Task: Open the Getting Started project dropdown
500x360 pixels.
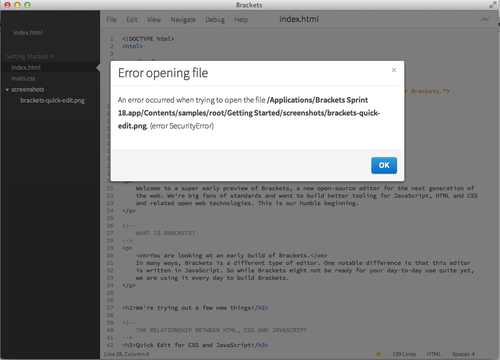Action: (29, 56)
